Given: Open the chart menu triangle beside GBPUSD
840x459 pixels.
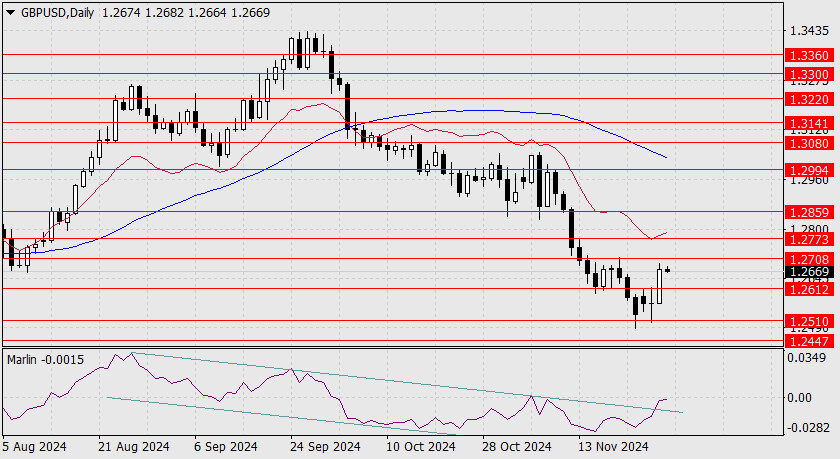Looking at the screenshot, I should pyautogui.click(x=10, y=13).
